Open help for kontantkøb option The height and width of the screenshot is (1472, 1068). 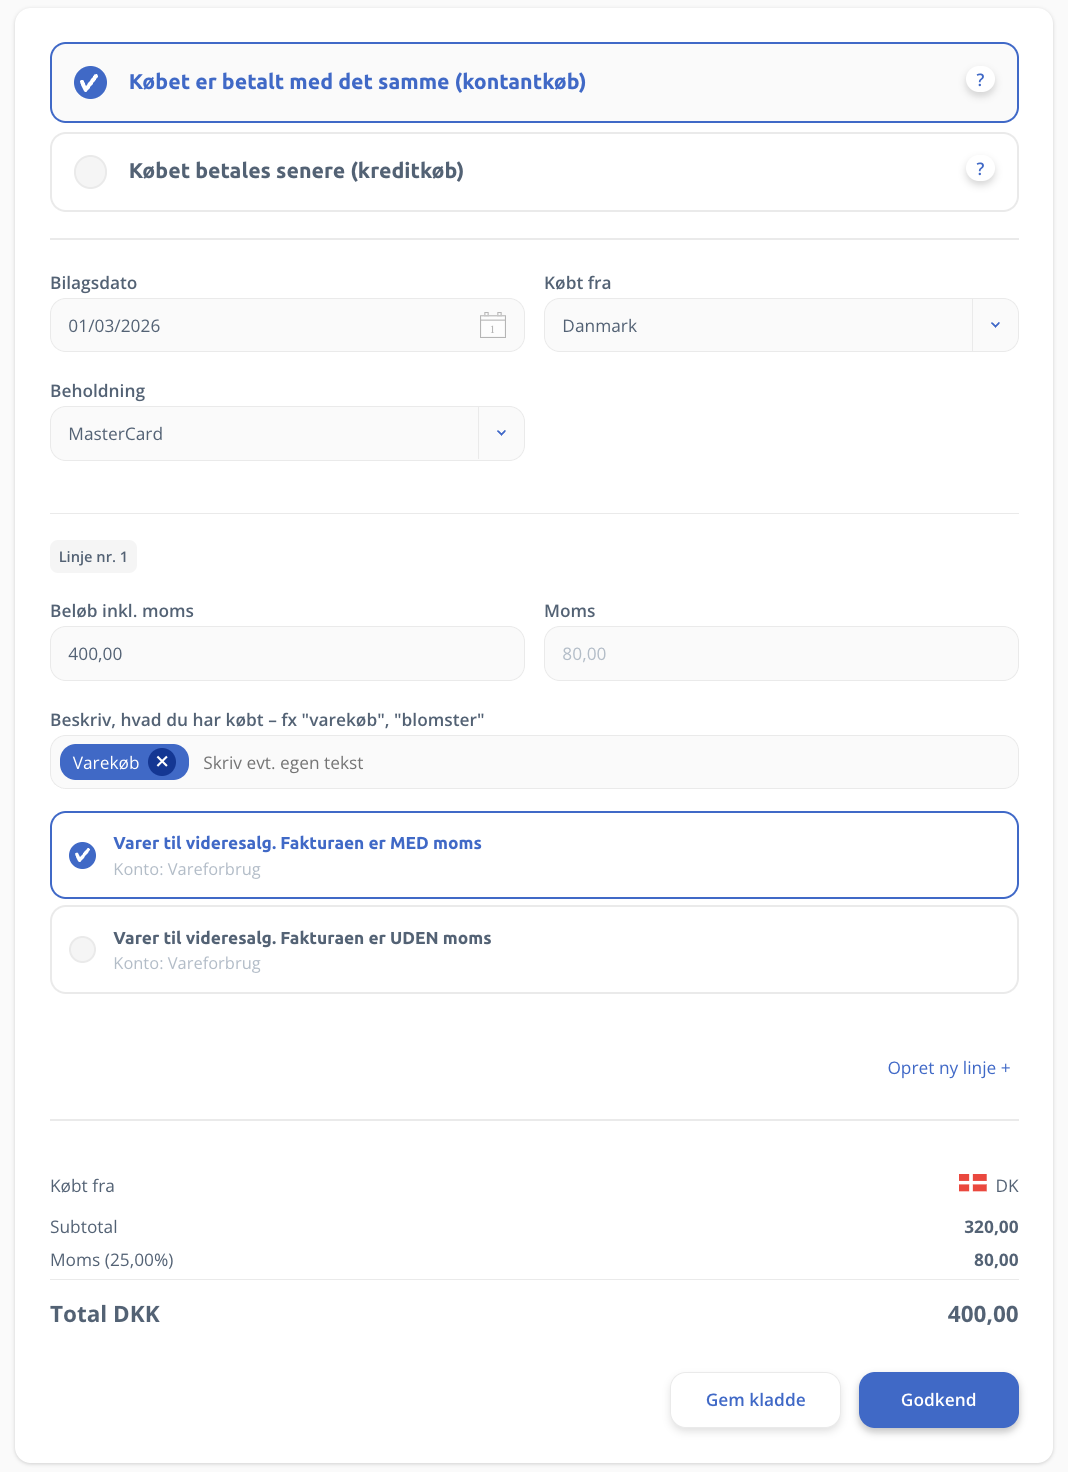[979, 80]
